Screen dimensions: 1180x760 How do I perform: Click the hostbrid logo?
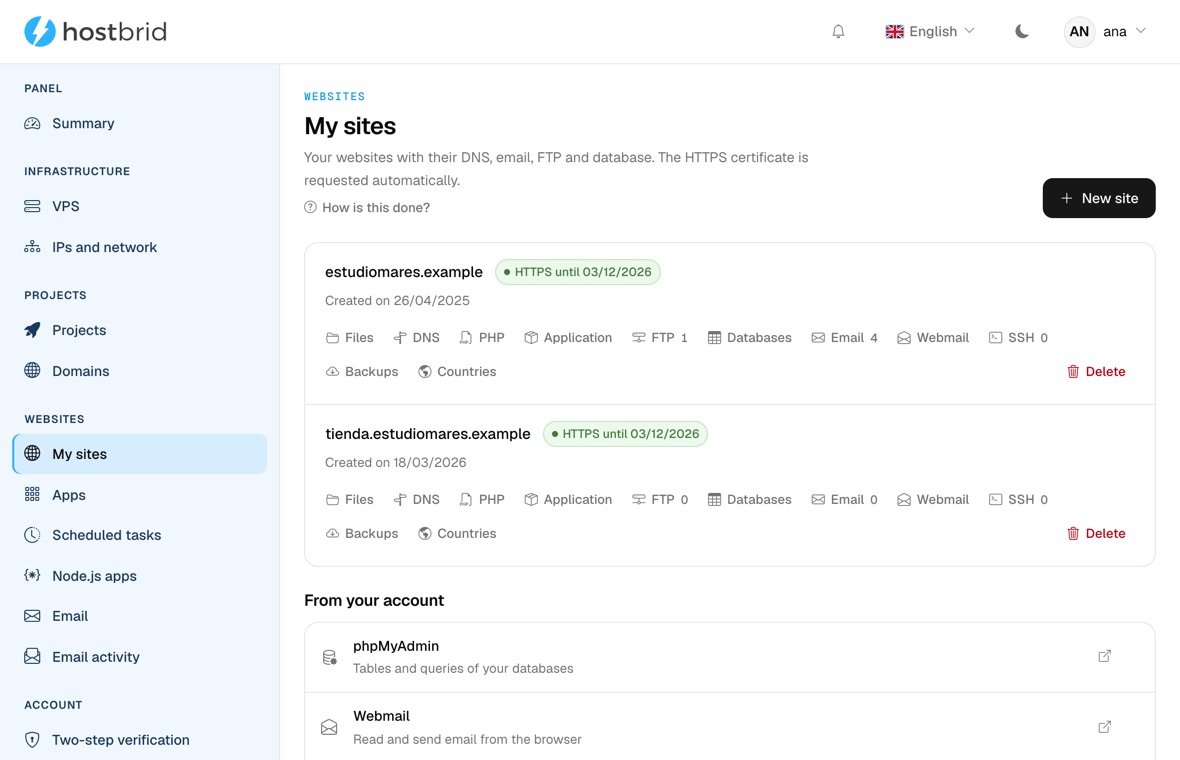95,32
